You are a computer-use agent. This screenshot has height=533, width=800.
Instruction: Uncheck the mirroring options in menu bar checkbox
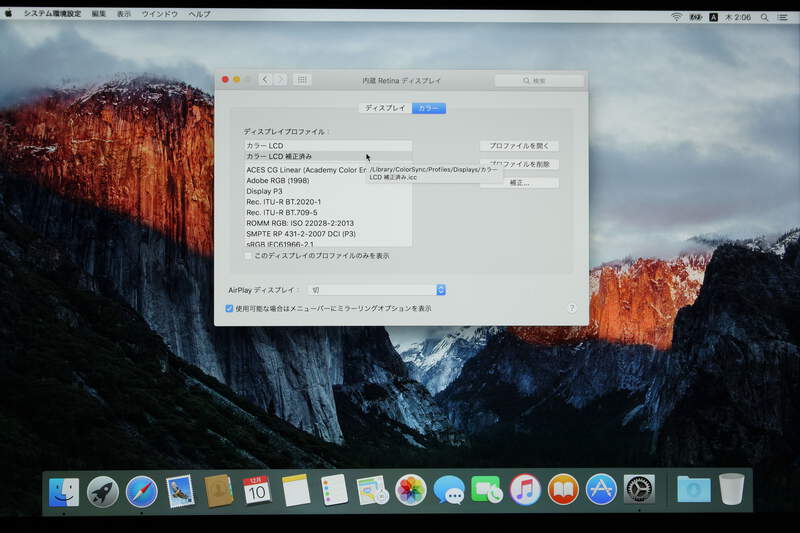click(230, 309)
